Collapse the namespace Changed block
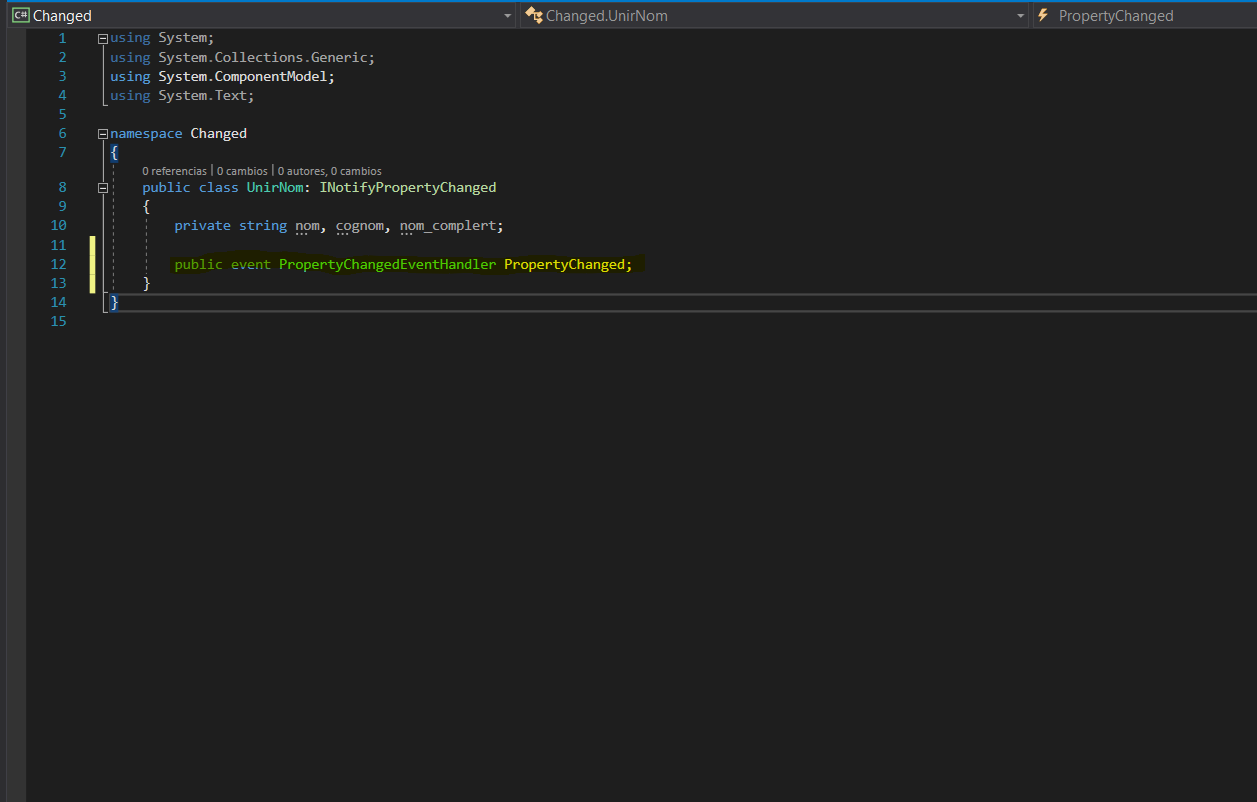The height and width of the screenshot is (802, 1257). pos(102,134)
